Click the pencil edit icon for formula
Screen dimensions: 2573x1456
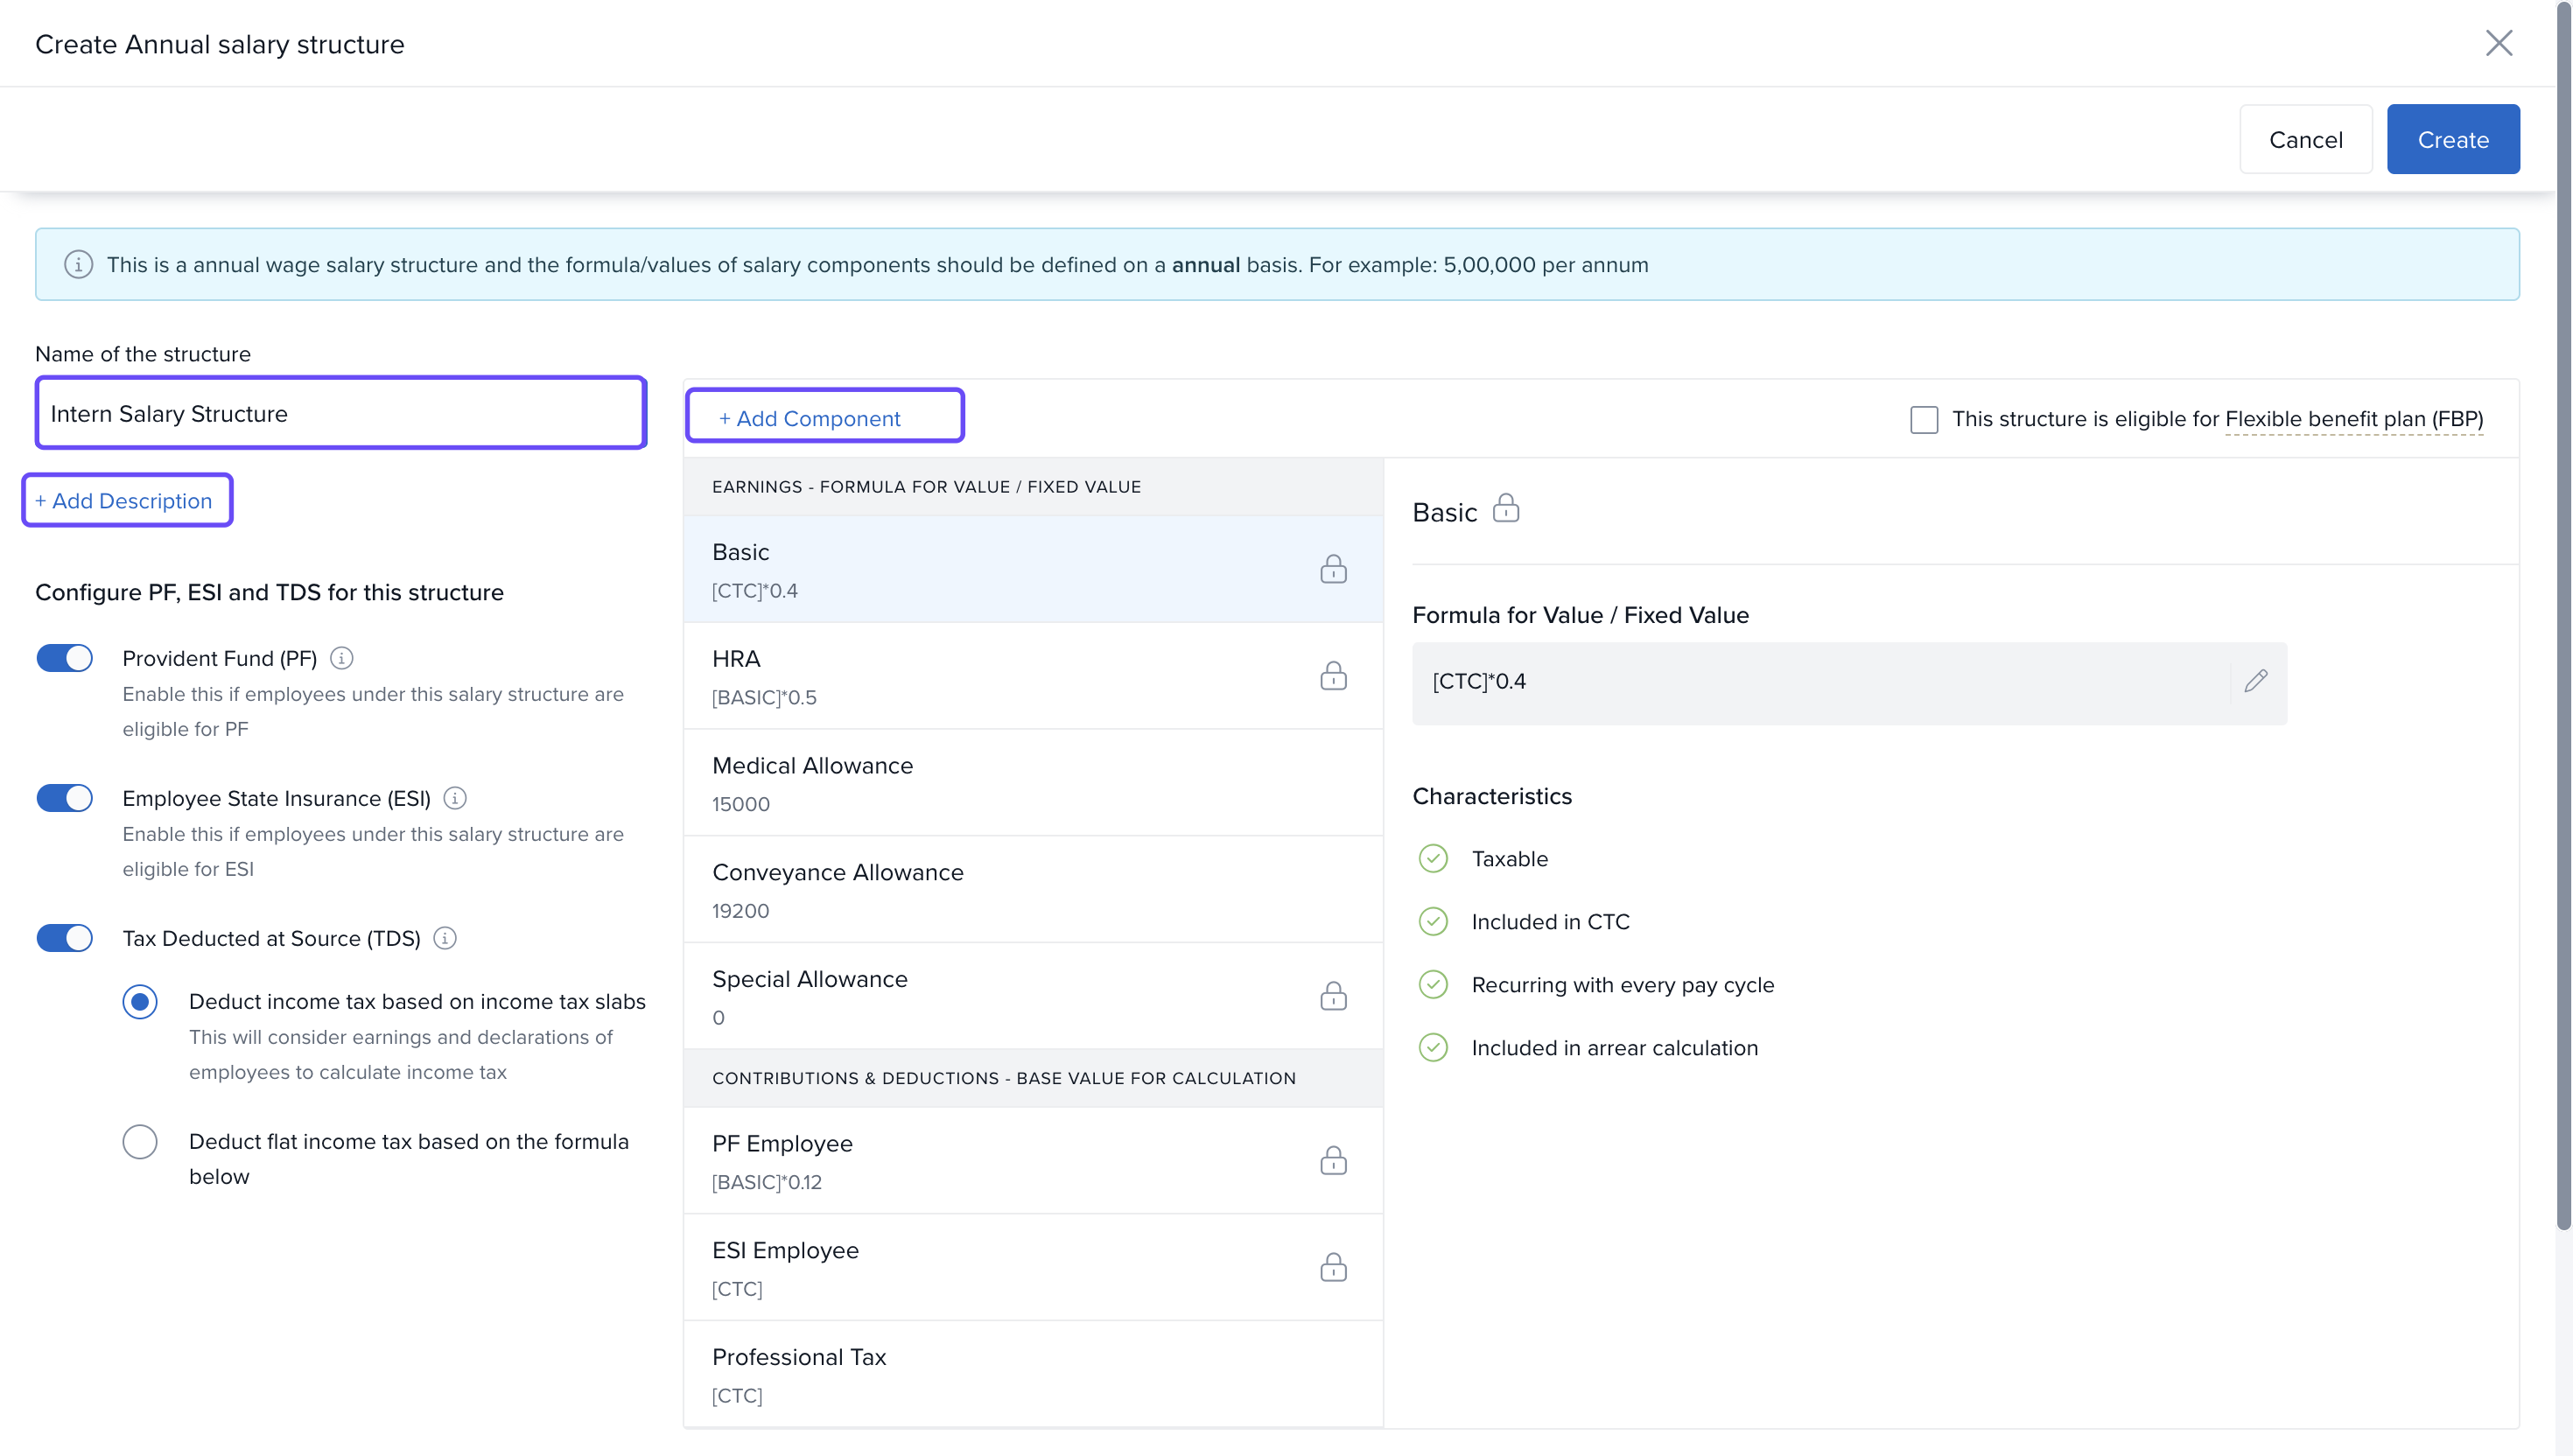tap(2255, 681)
